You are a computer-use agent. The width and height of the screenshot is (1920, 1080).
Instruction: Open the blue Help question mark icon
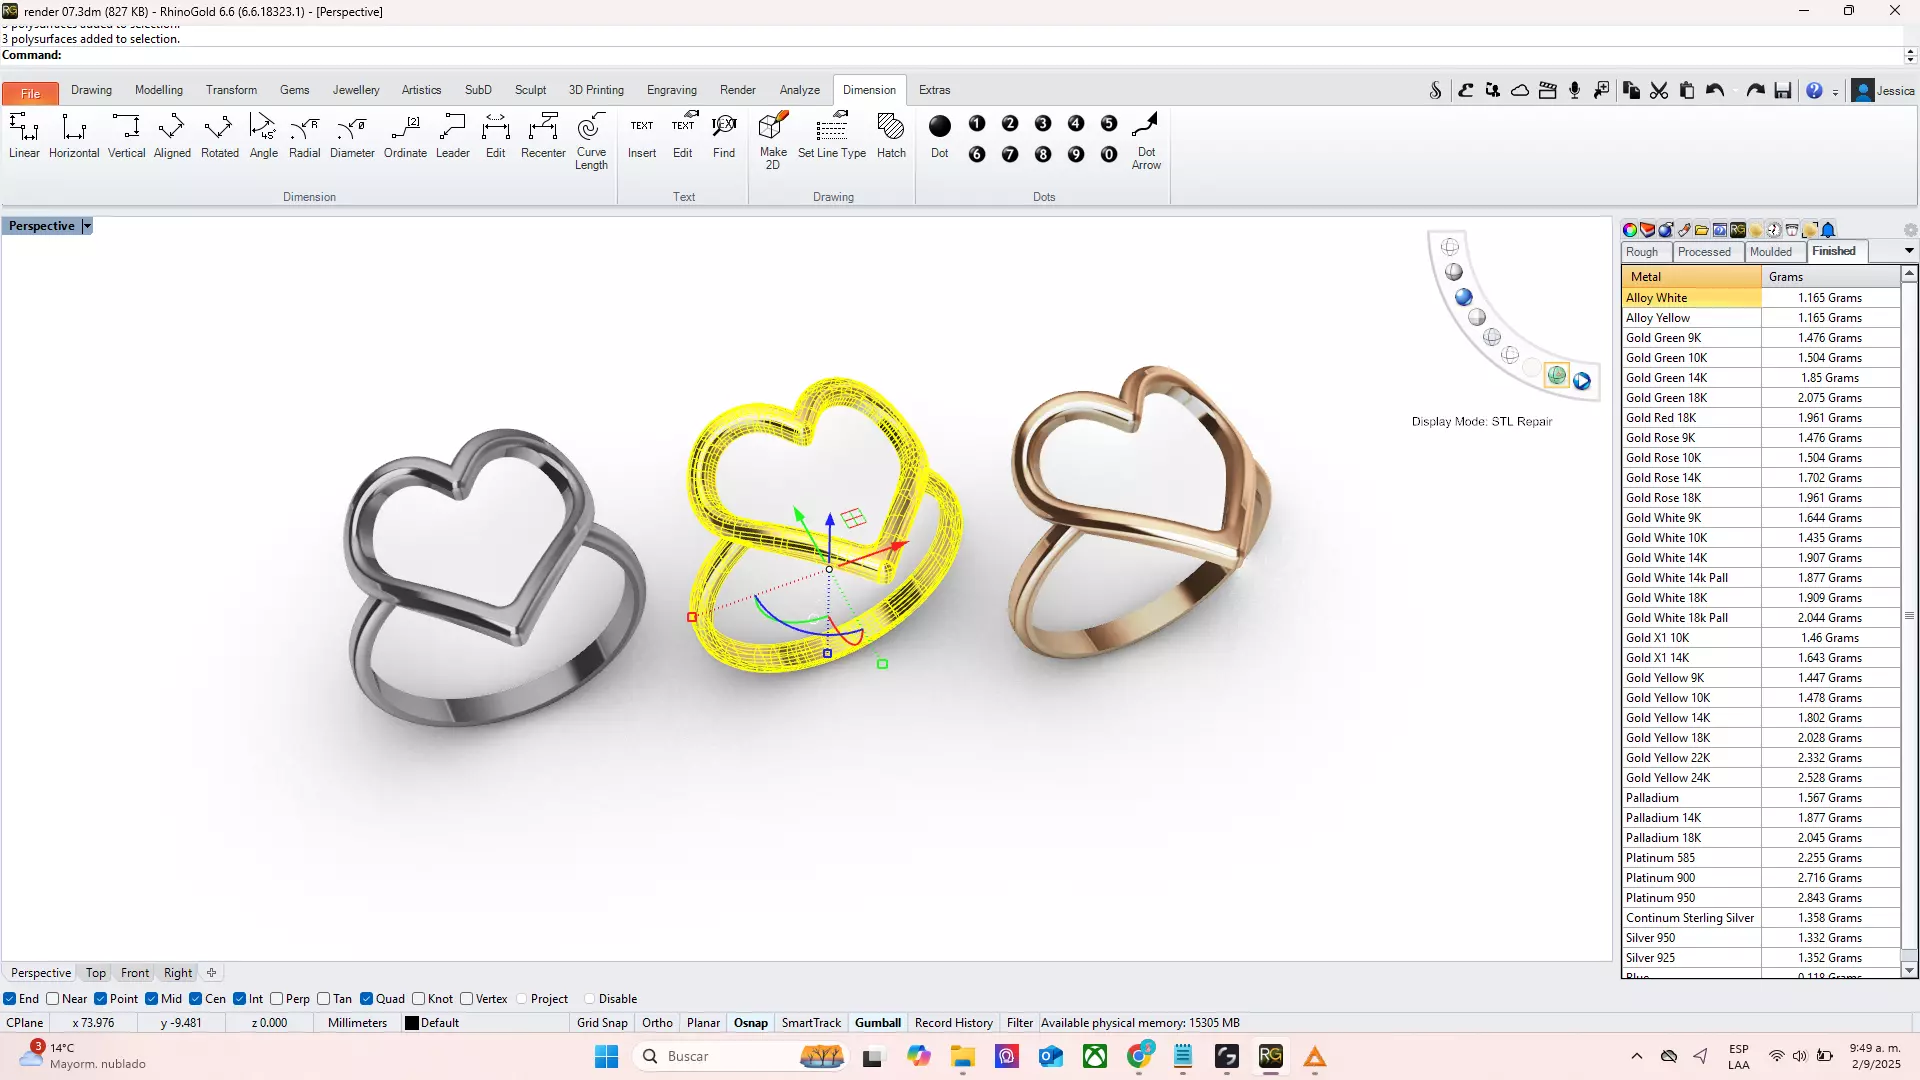pos(1814,91)
